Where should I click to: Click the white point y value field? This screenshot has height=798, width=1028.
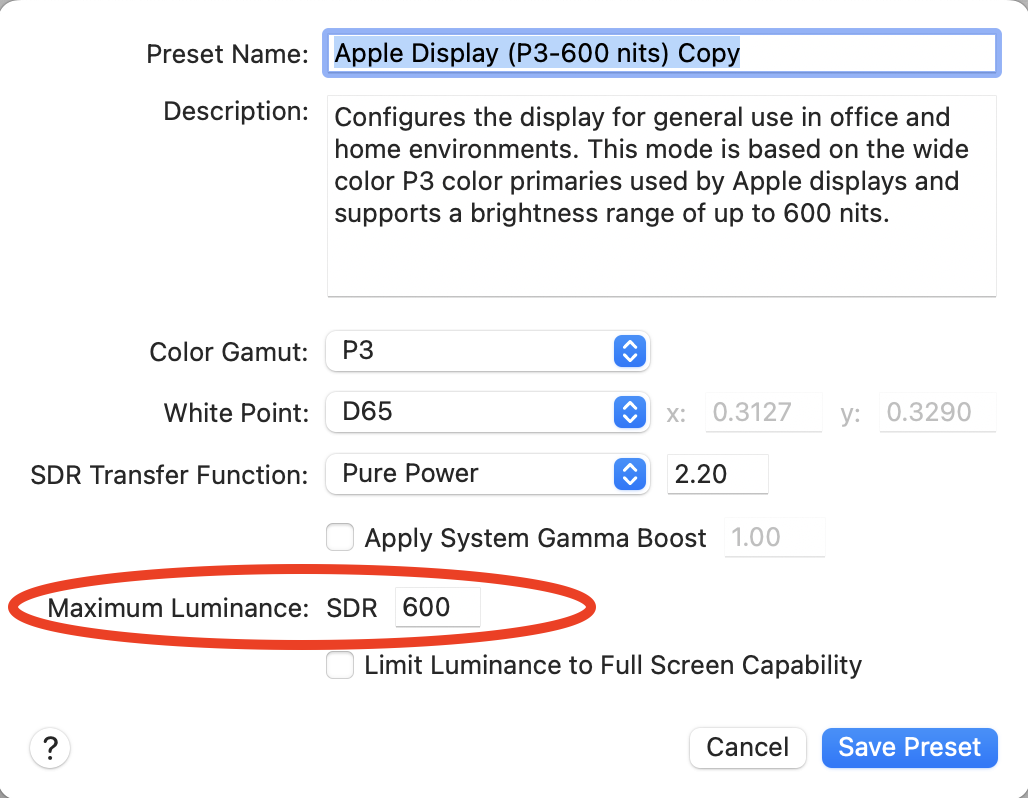pos(936,412)
